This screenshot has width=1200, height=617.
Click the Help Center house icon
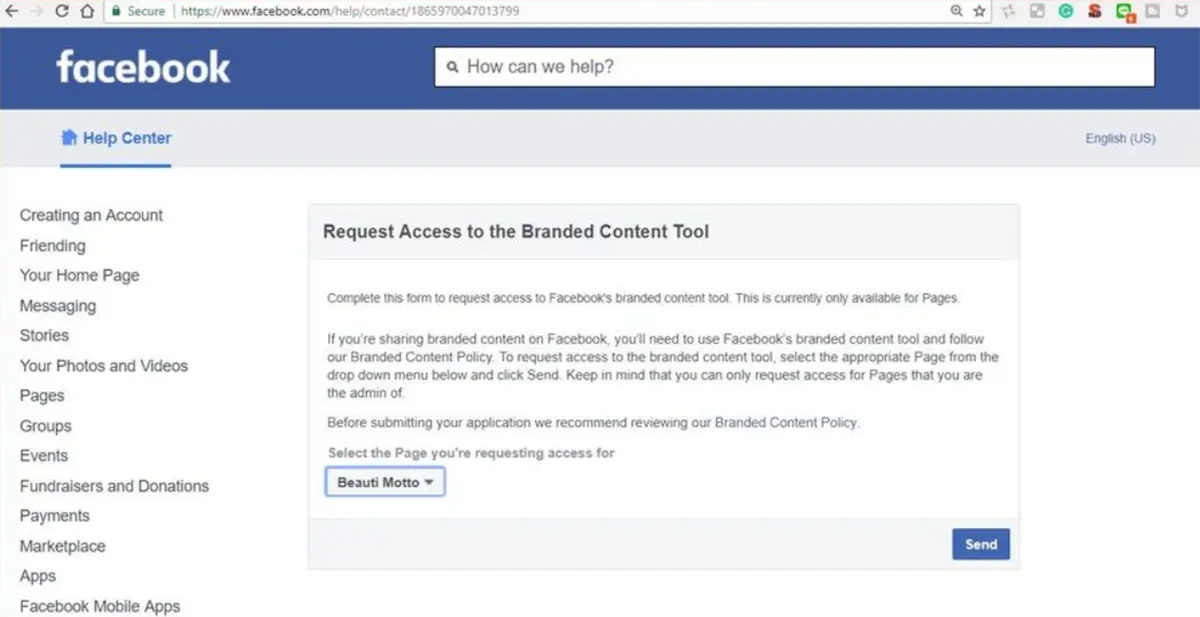(x=70, y=137)
